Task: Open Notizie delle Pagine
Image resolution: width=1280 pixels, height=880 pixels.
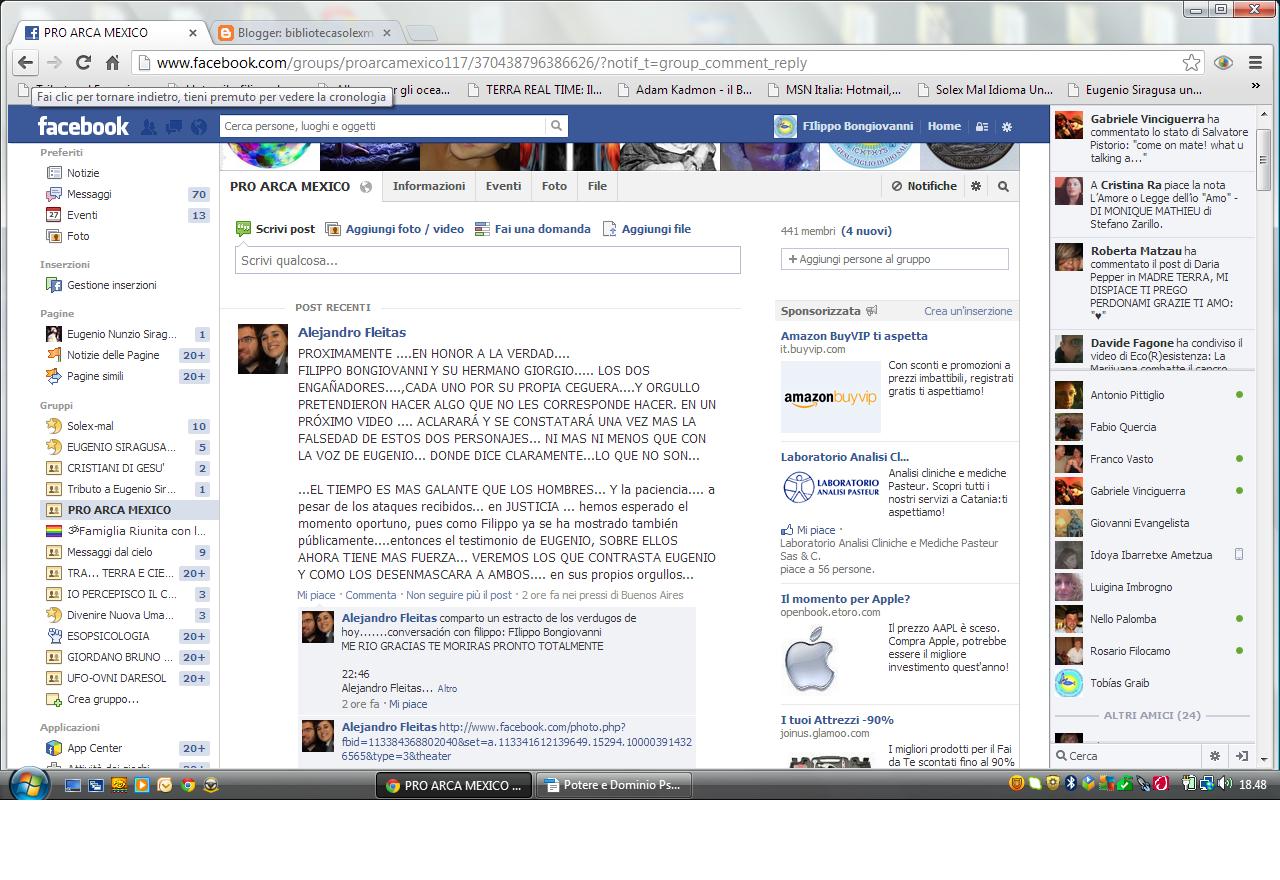Action: (113, 355)
